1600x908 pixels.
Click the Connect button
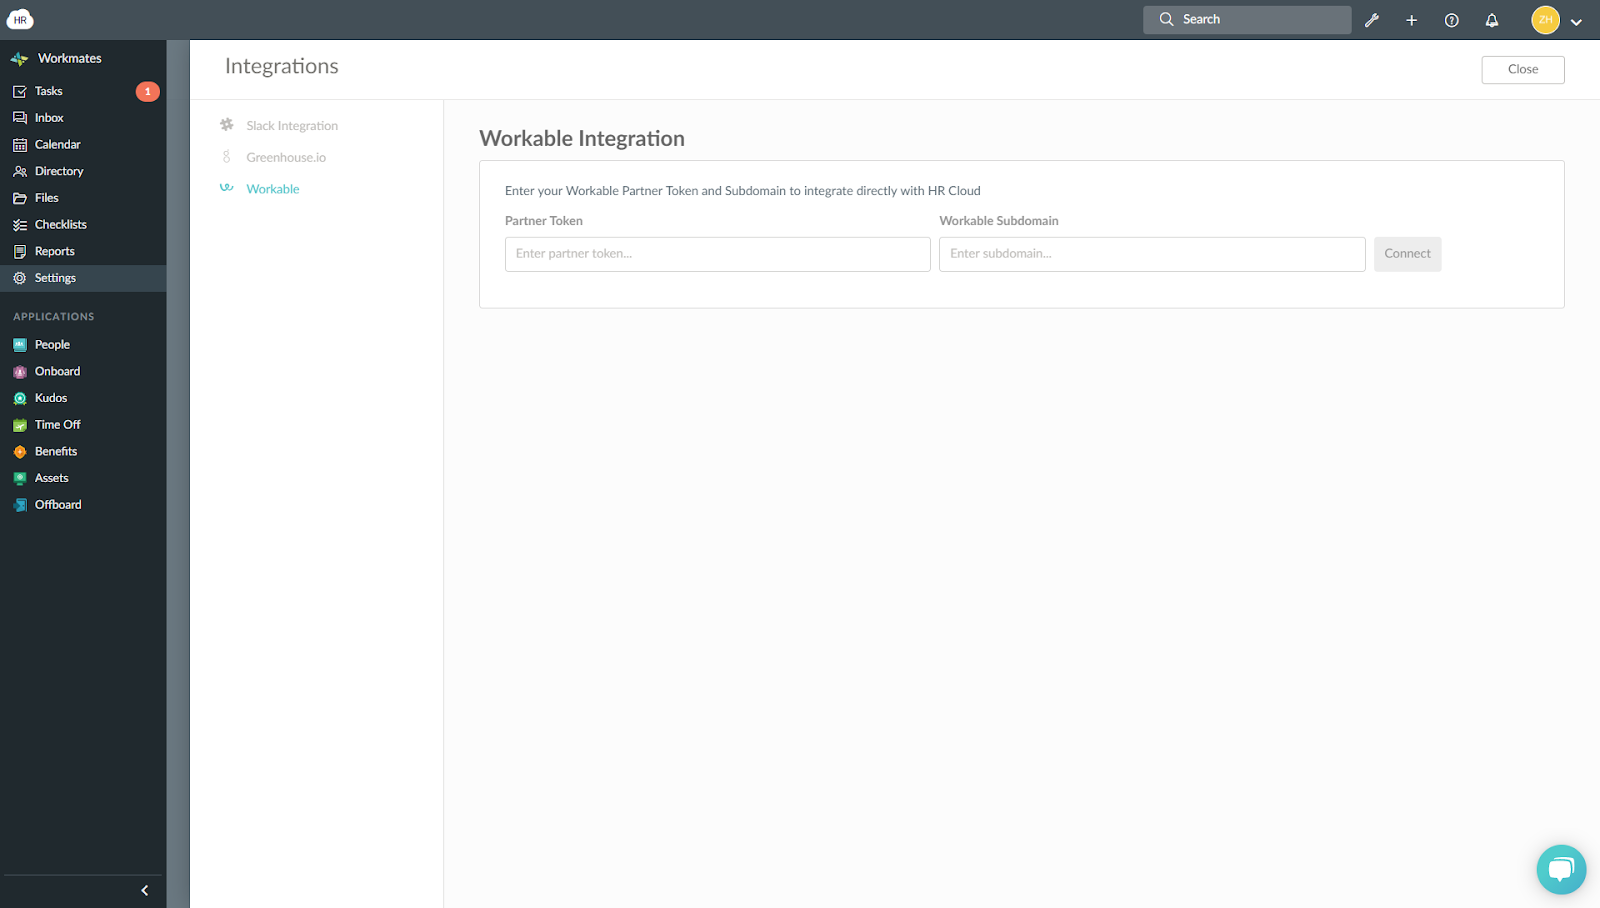[x=1407, y=254]
